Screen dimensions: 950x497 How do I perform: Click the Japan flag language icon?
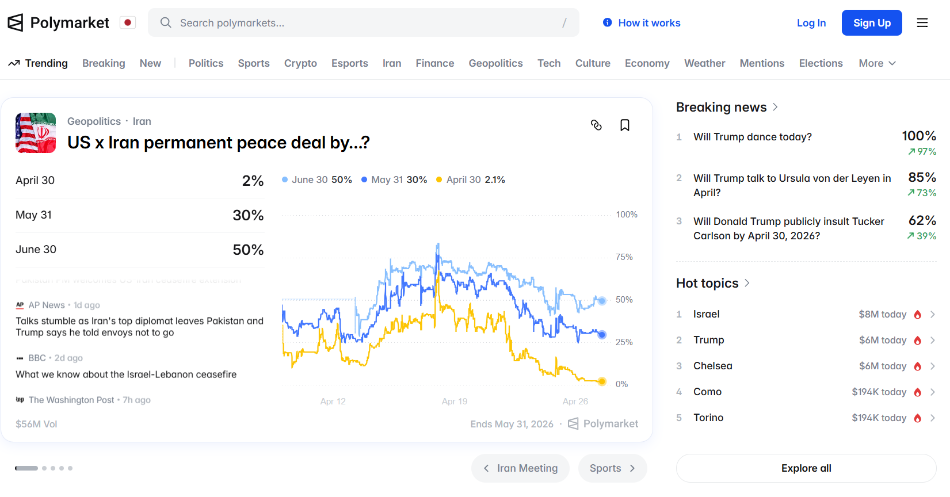(127, 22)
